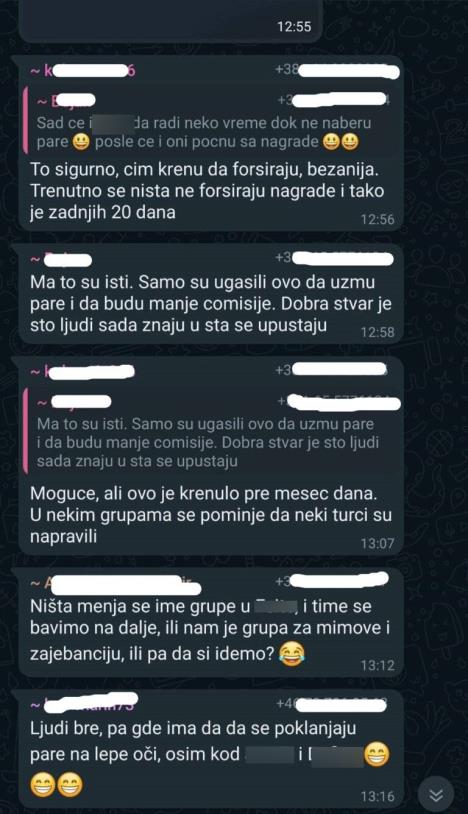Tap the scroll-to-bottom double chevron button
Screen dimensions: 468x814
pos(436,794)
